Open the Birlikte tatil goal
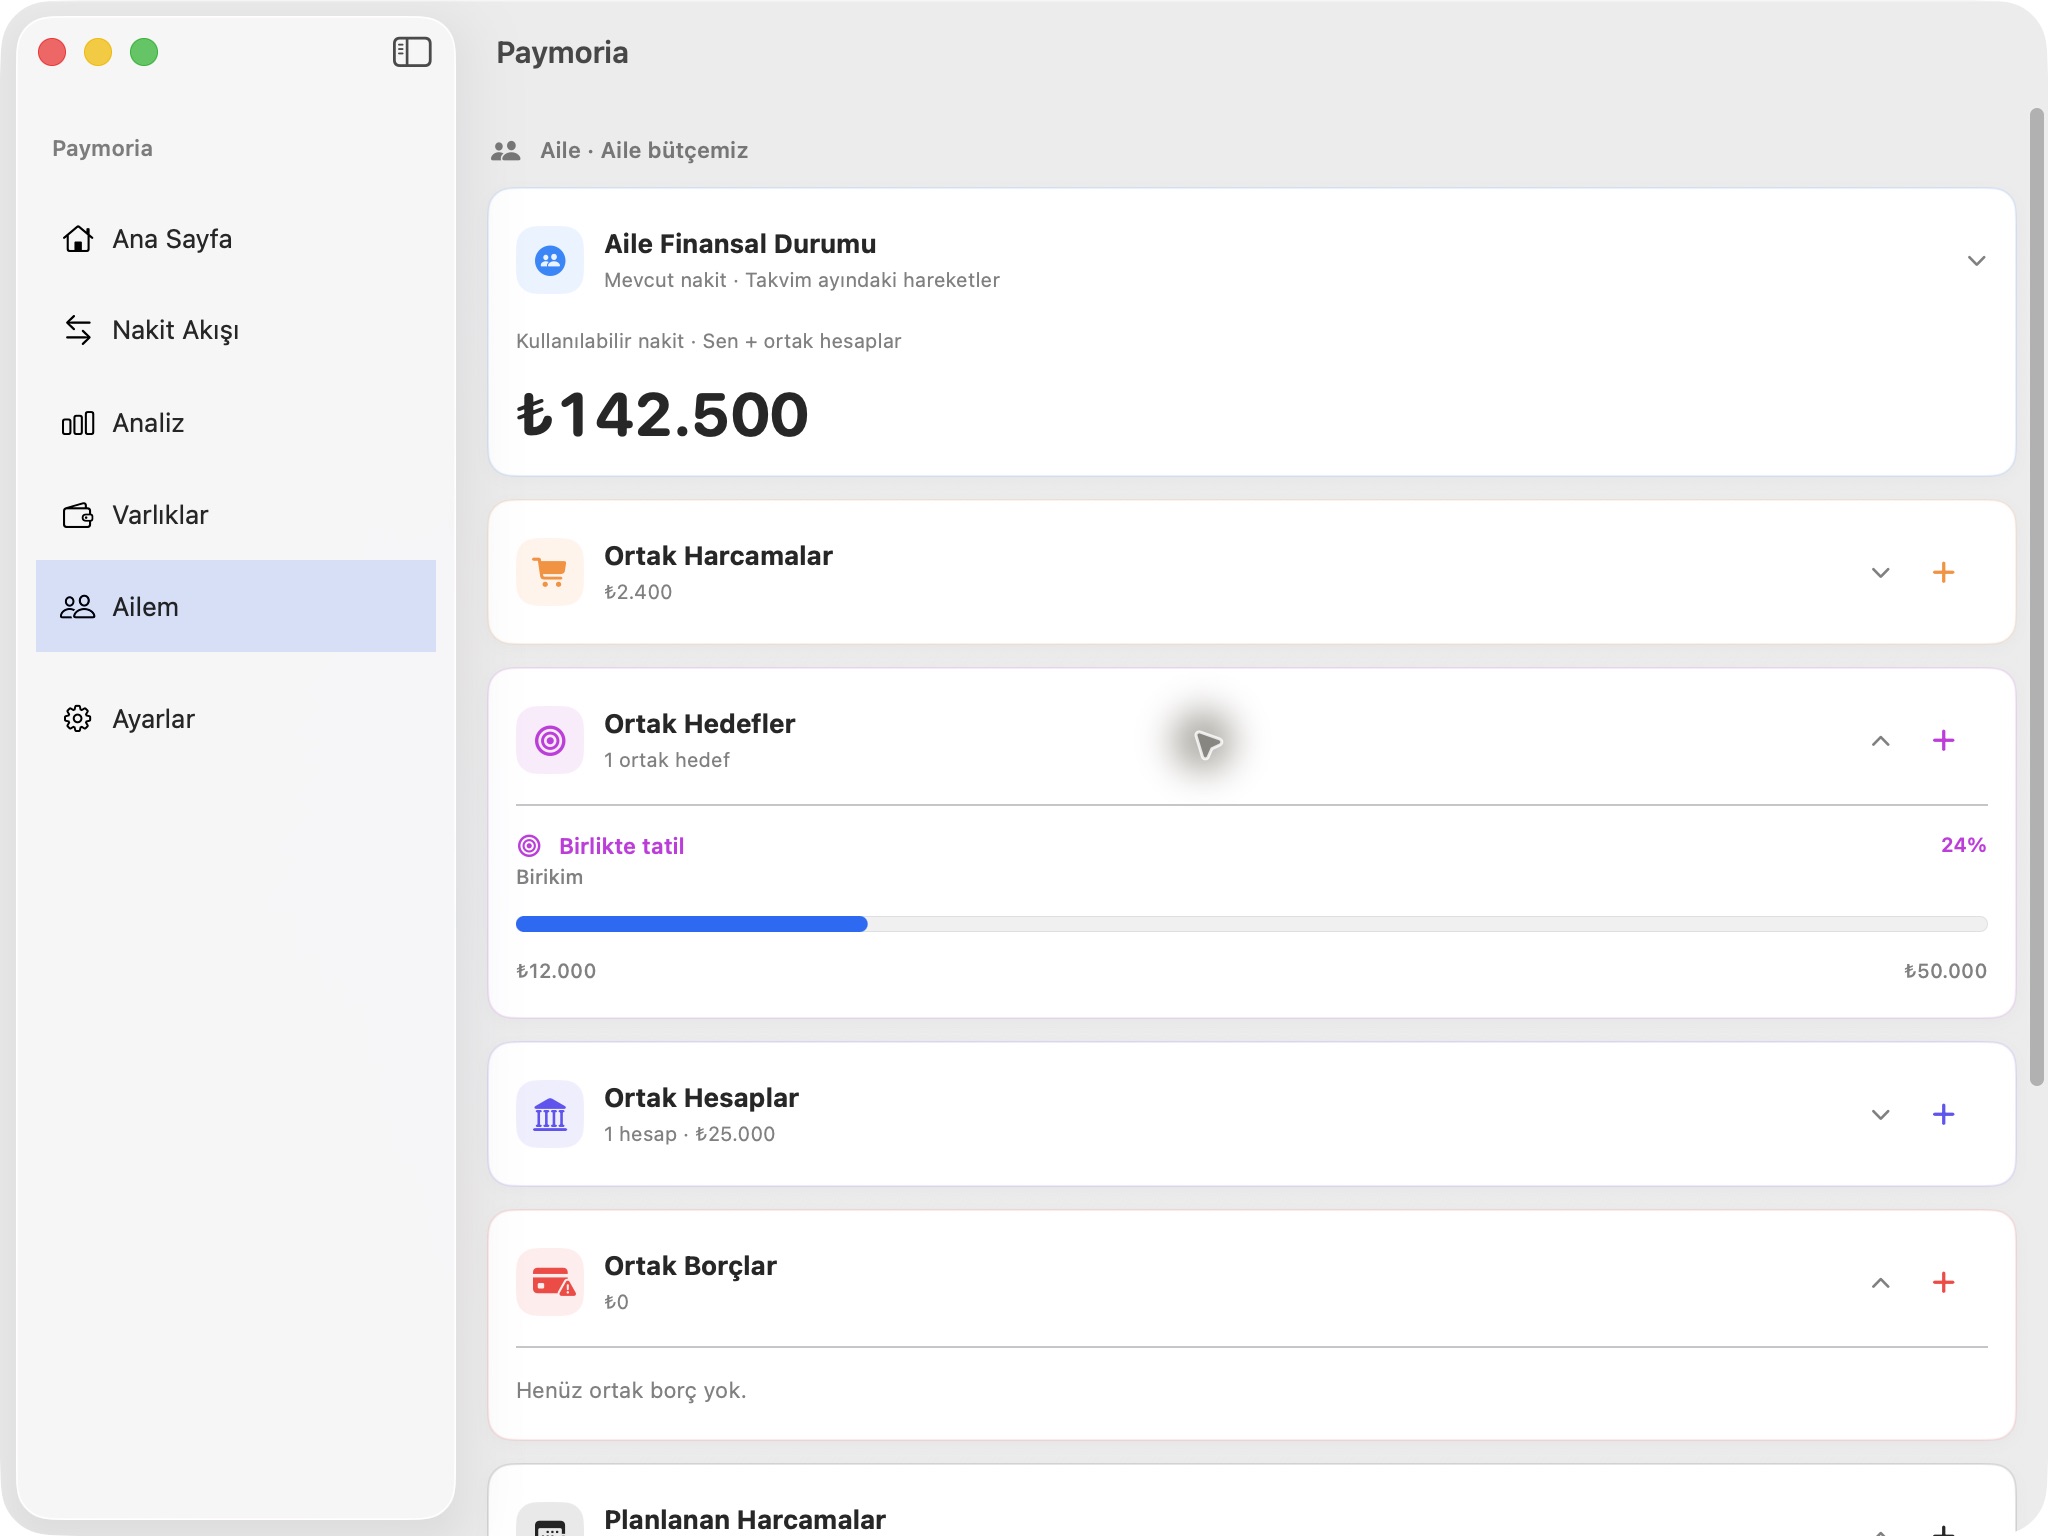Image resolution: width=2048 pixels, height=1536 pixels. [x=621, y=846]
